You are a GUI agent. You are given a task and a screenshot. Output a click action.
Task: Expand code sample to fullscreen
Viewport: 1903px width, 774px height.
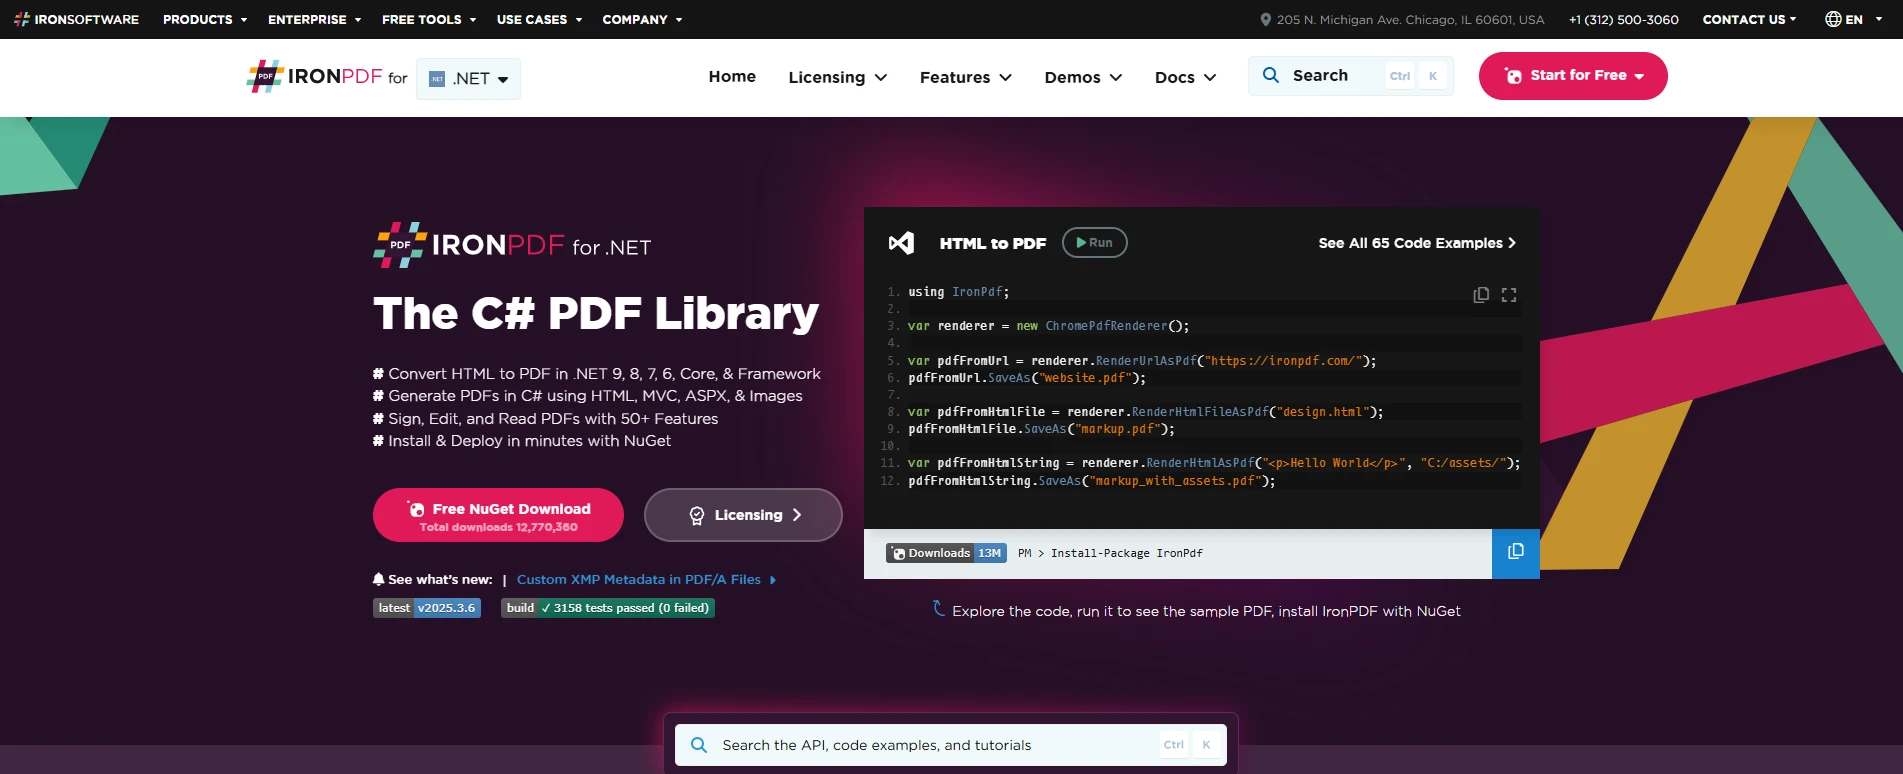1509,295
